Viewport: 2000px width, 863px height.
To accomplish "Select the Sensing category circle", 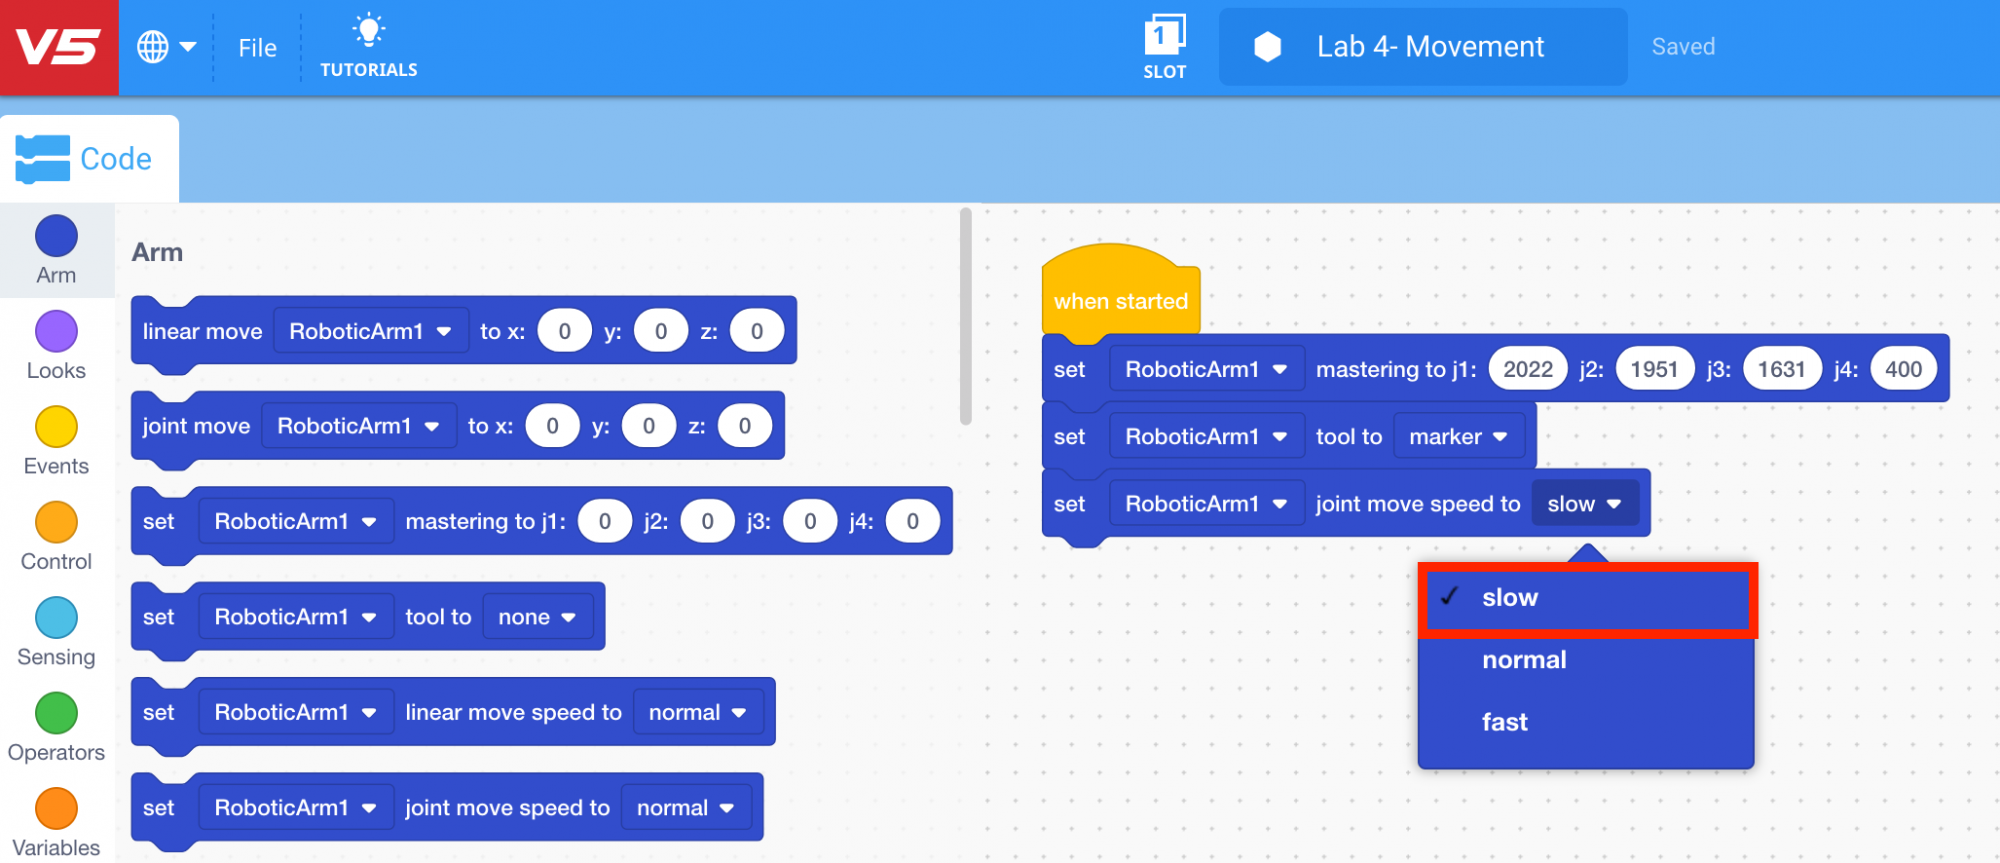I will point(56,618).
